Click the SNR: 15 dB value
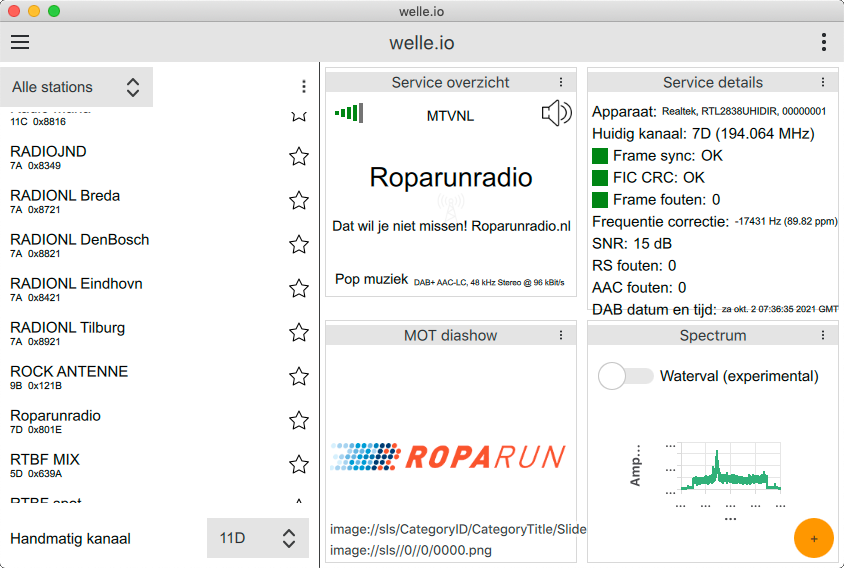Screen dimensions: 844x568 pos(632,243)
